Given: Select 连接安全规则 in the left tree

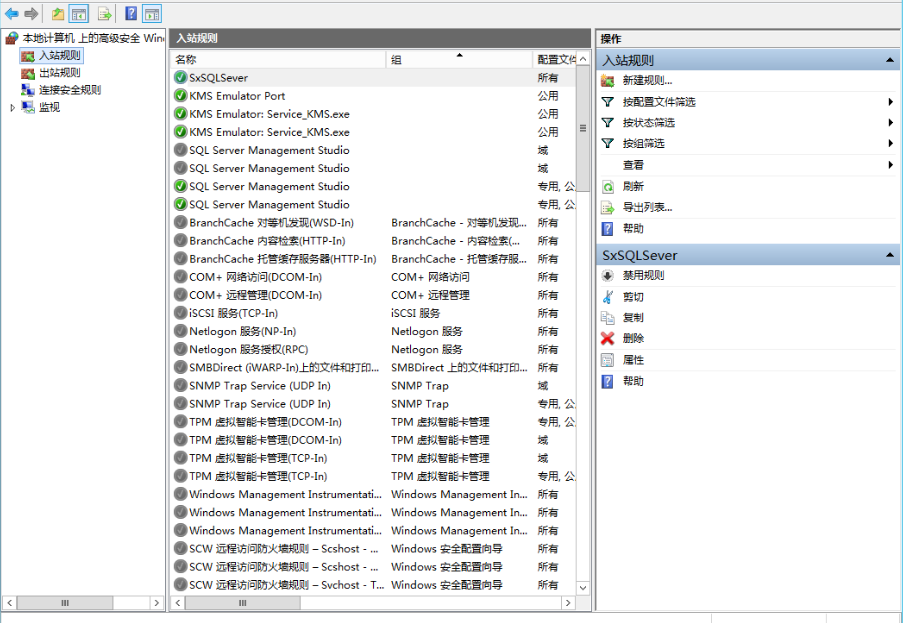Looking at the screenshot, I should point(70,90).
